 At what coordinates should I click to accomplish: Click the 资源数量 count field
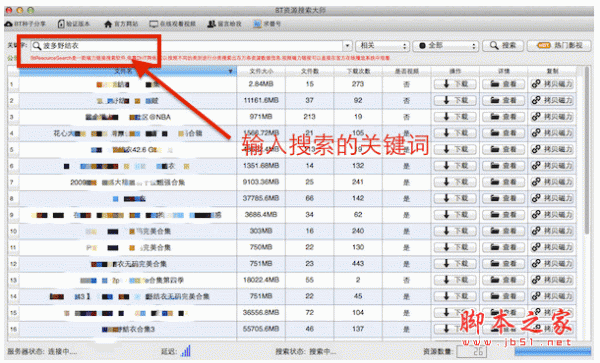[471, 351]
